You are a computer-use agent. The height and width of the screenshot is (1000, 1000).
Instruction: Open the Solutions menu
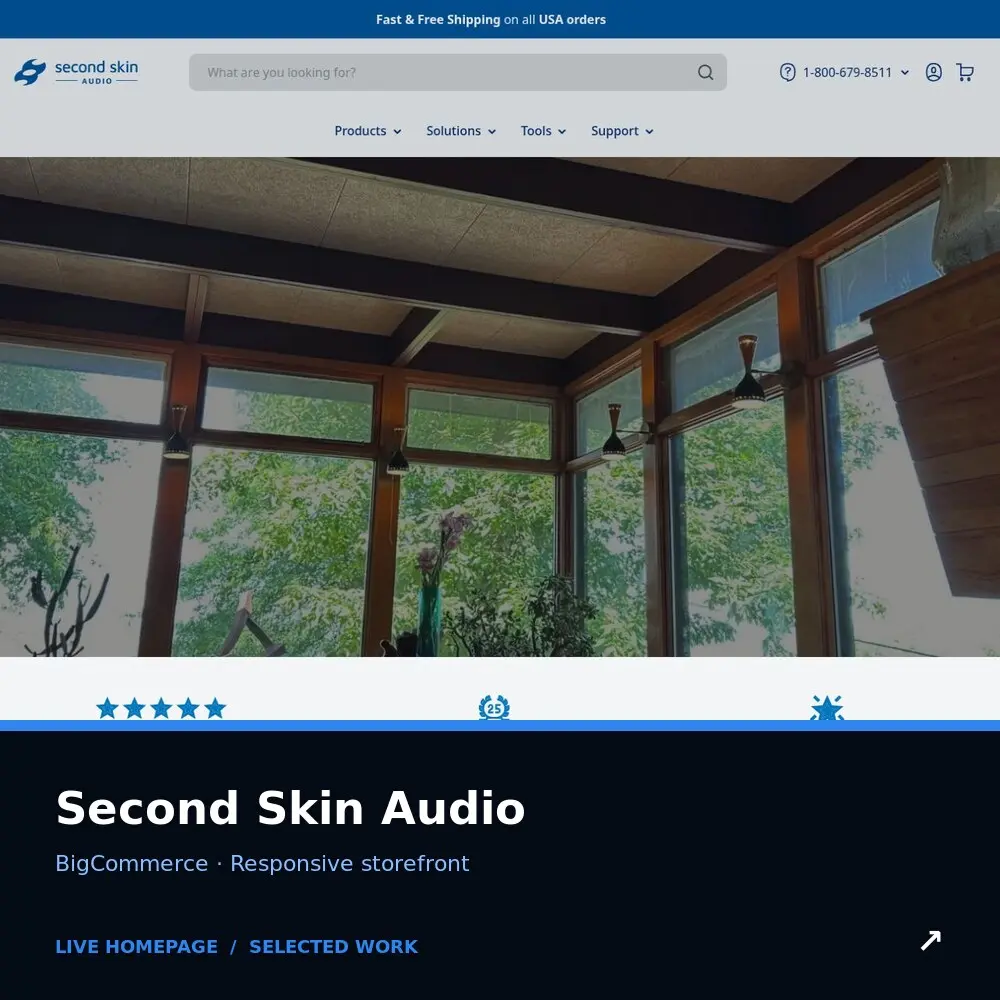pyautogui.click(x=461, y=131)
